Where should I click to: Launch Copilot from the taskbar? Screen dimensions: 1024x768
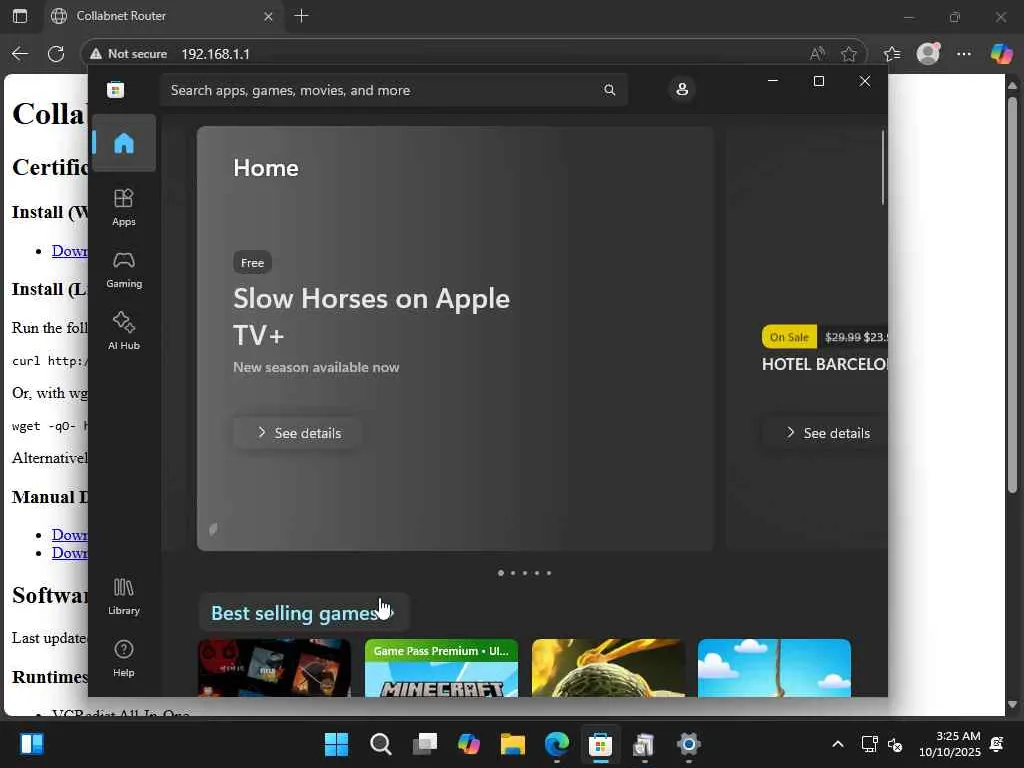[468, 744]
